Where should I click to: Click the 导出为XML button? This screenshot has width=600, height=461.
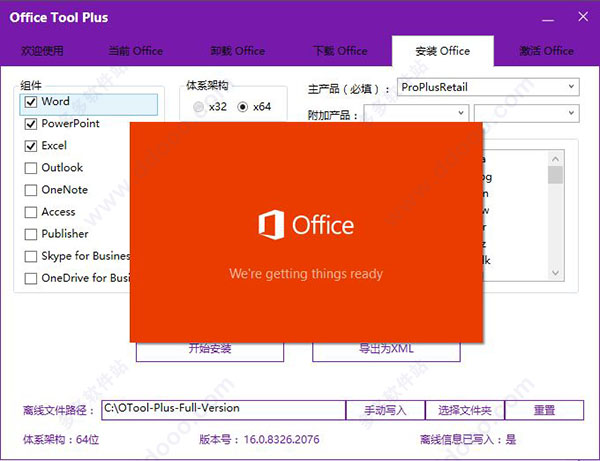point(386,351)
